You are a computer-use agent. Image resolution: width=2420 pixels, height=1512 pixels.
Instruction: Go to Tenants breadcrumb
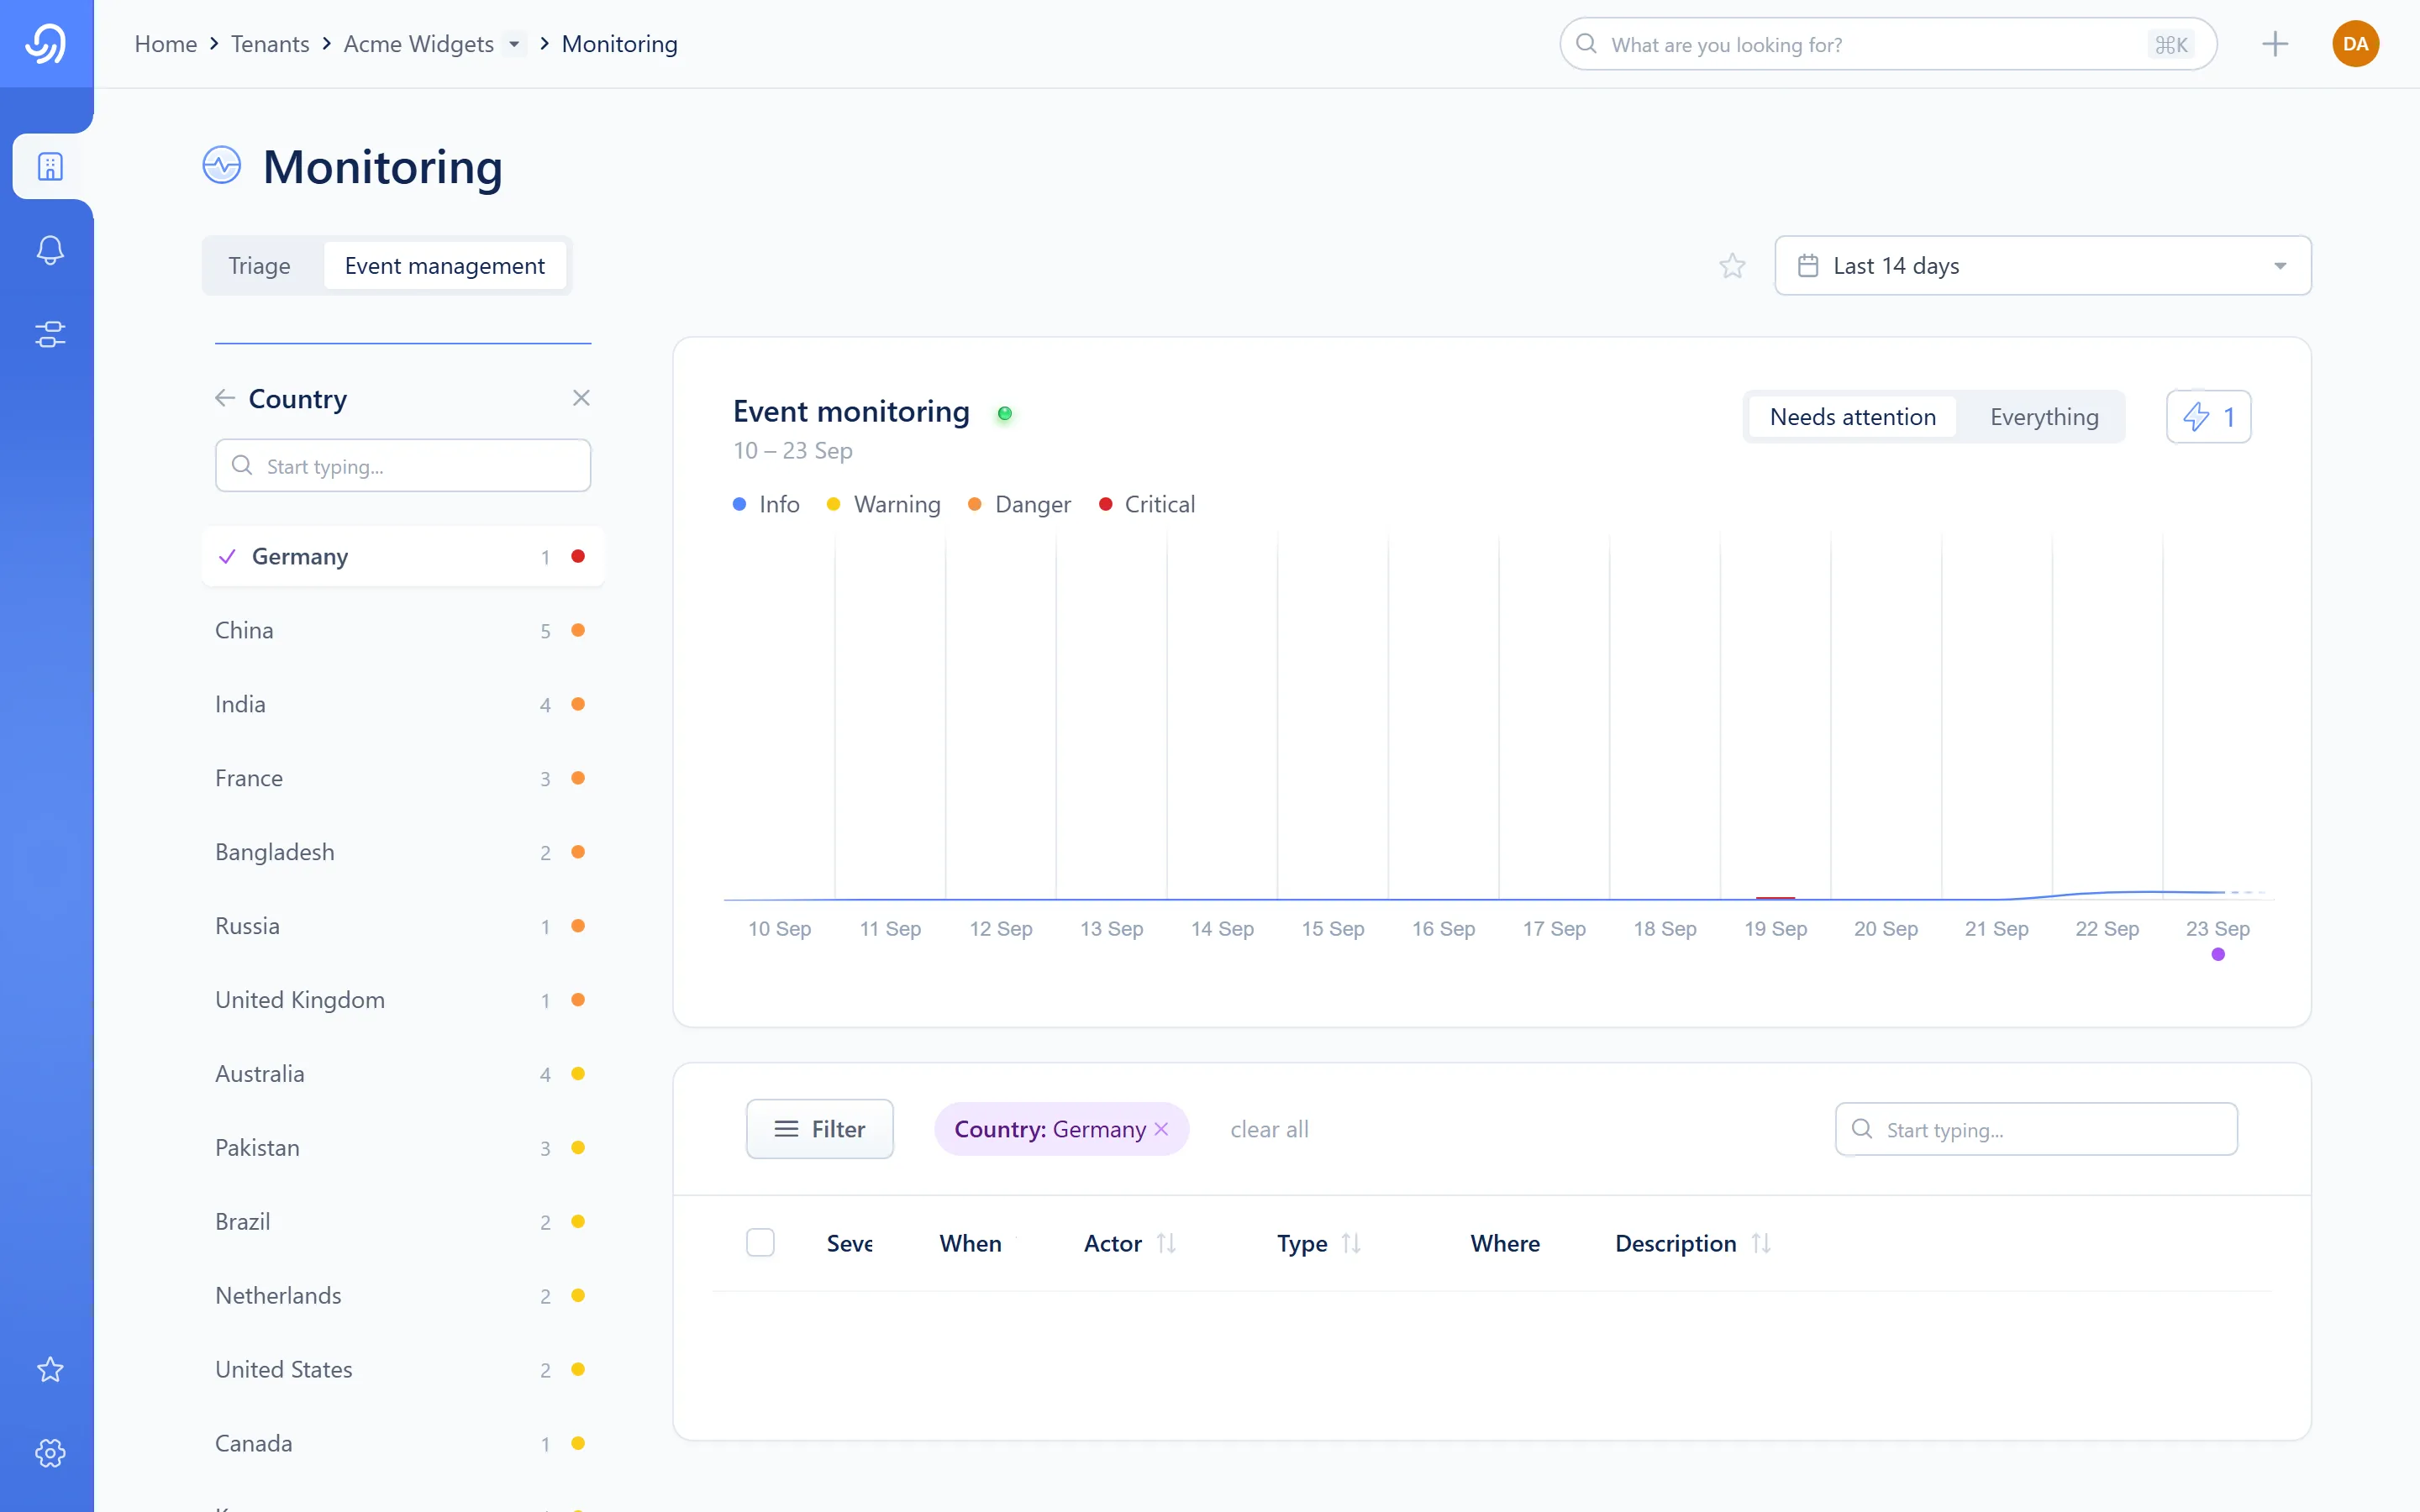tap(270, 44)
